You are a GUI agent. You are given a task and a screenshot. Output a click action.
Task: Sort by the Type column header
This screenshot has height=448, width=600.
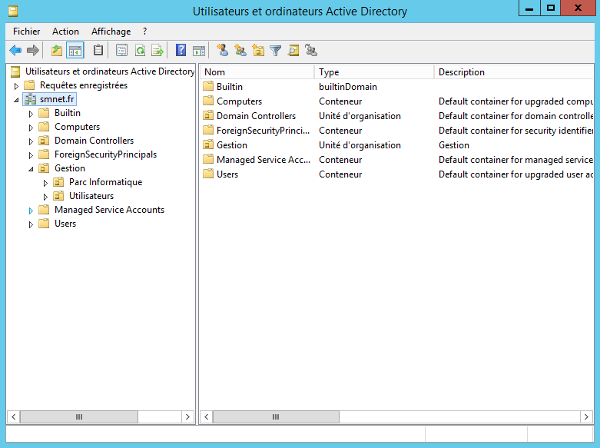pyautogui.click(x=374, y=72)
